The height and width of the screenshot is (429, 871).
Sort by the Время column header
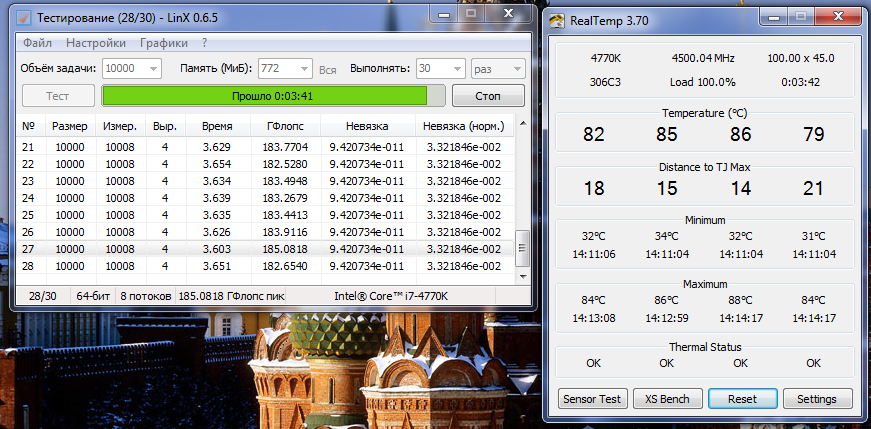[x=218, y=126]
